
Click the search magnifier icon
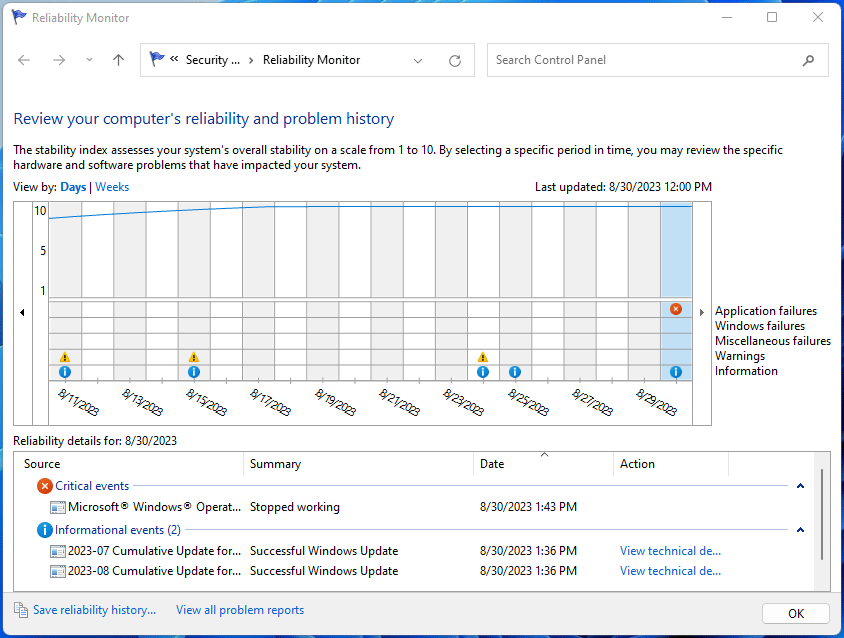tap(808, 60)
